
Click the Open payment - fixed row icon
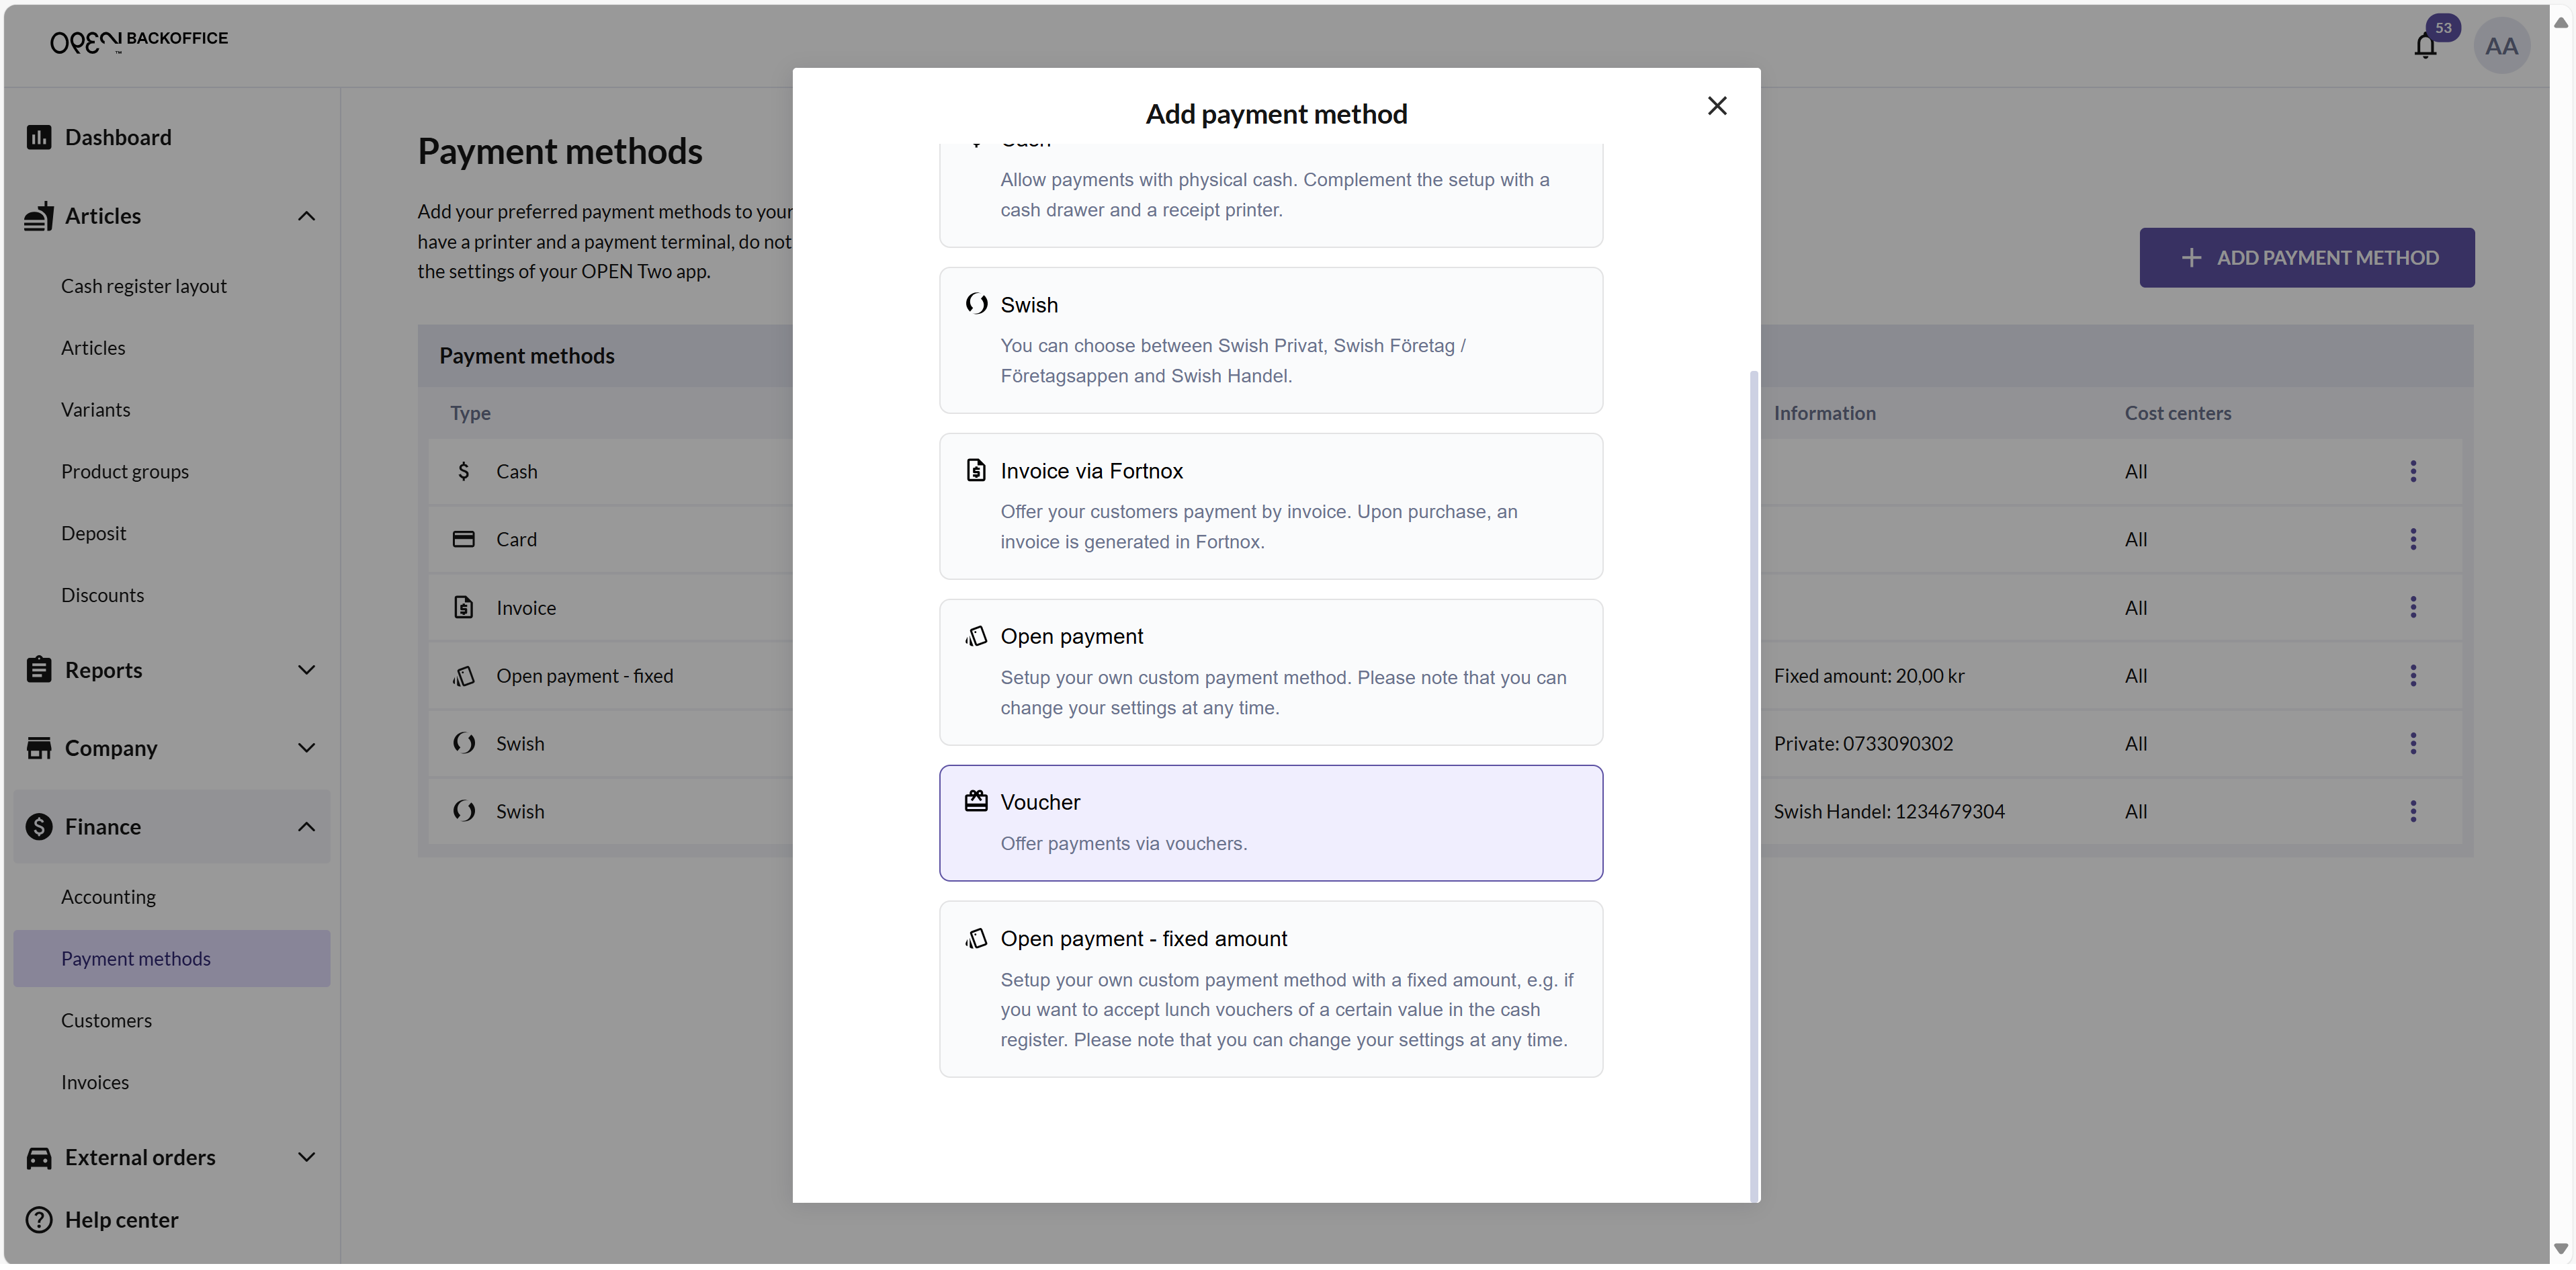click(463, 676)
